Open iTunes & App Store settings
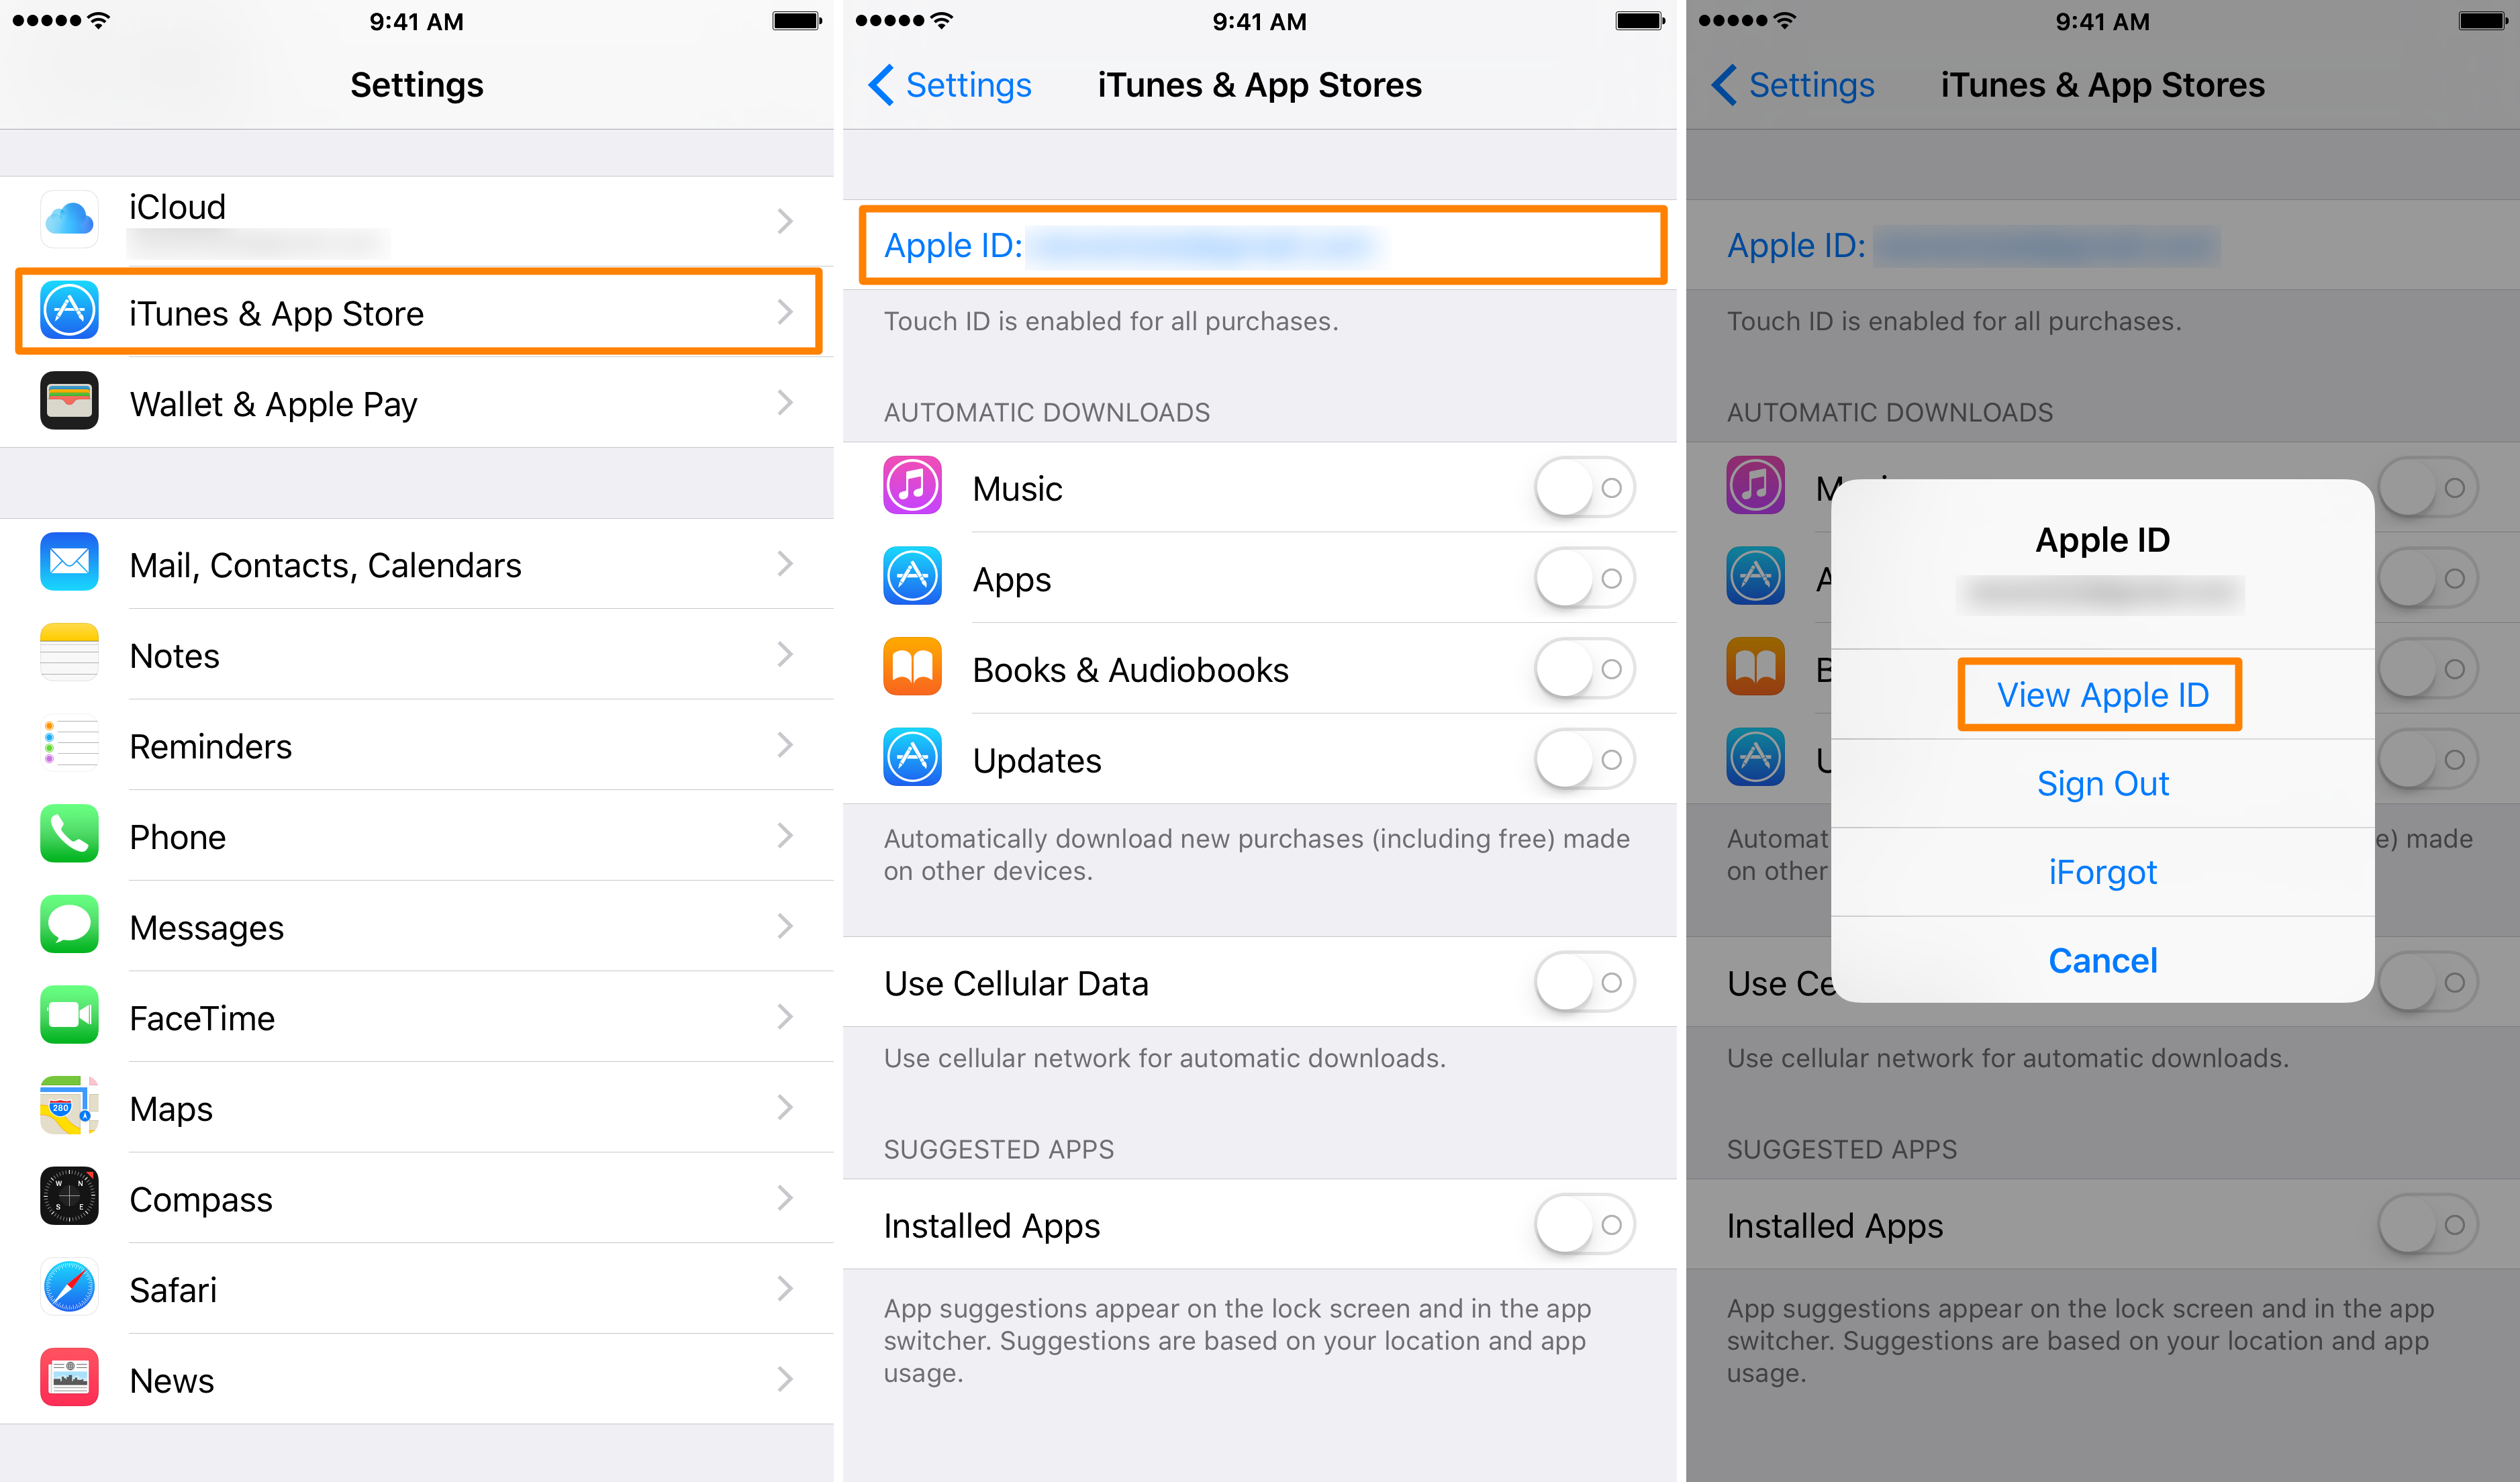The width and height of the screenshot is (2520, 1482). point(420,314)
